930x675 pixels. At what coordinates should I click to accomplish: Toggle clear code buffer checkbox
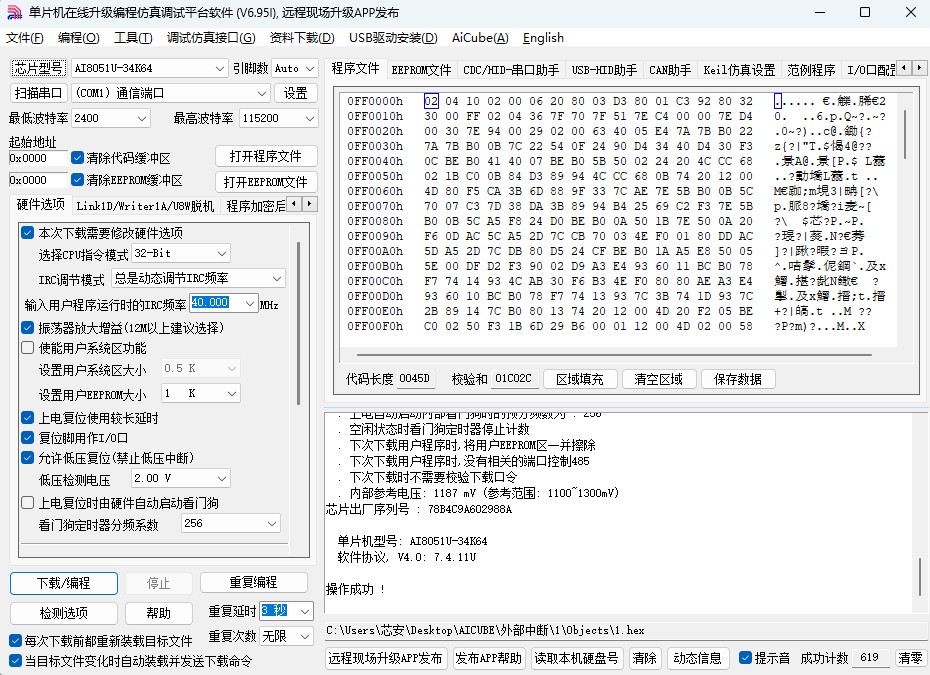coord(77,158)
